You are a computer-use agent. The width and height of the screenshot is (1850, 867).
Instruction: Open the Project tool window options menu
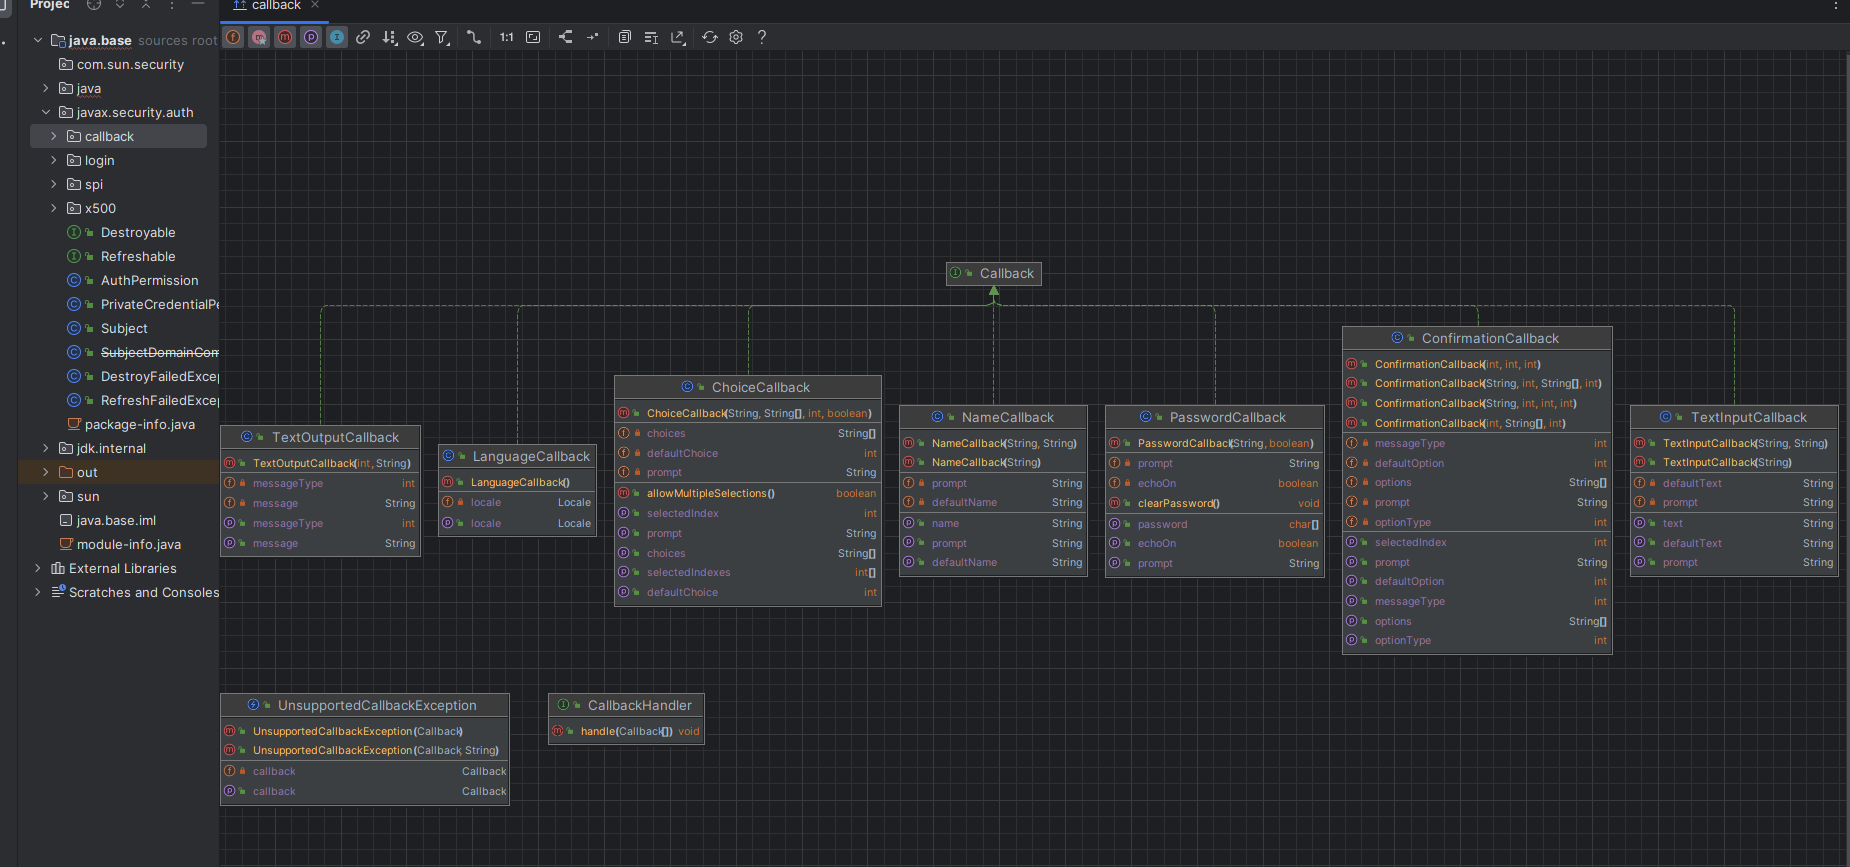172,5
